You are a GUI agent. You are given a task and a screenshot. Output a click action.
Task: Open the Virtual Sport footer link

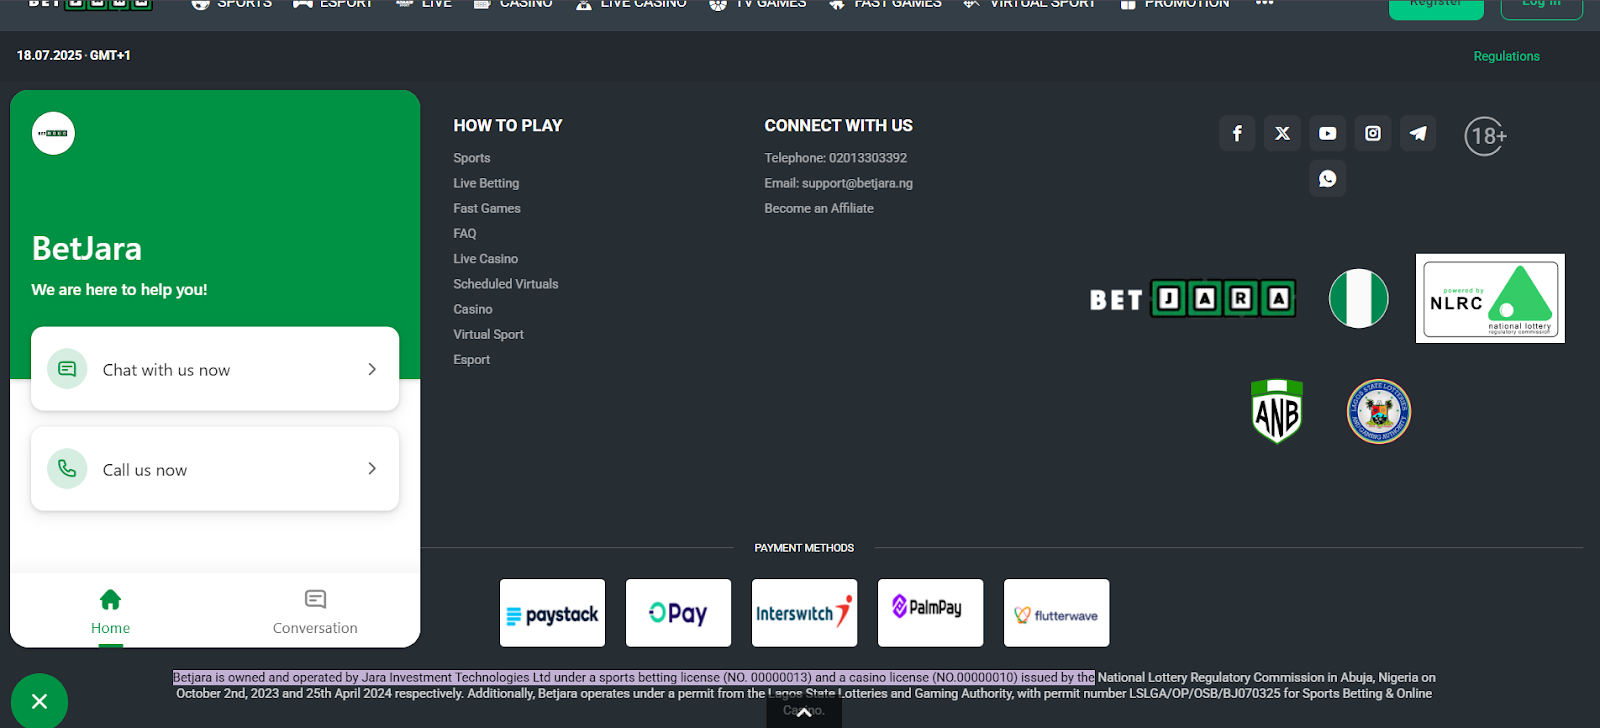click(x=489, y=334)
